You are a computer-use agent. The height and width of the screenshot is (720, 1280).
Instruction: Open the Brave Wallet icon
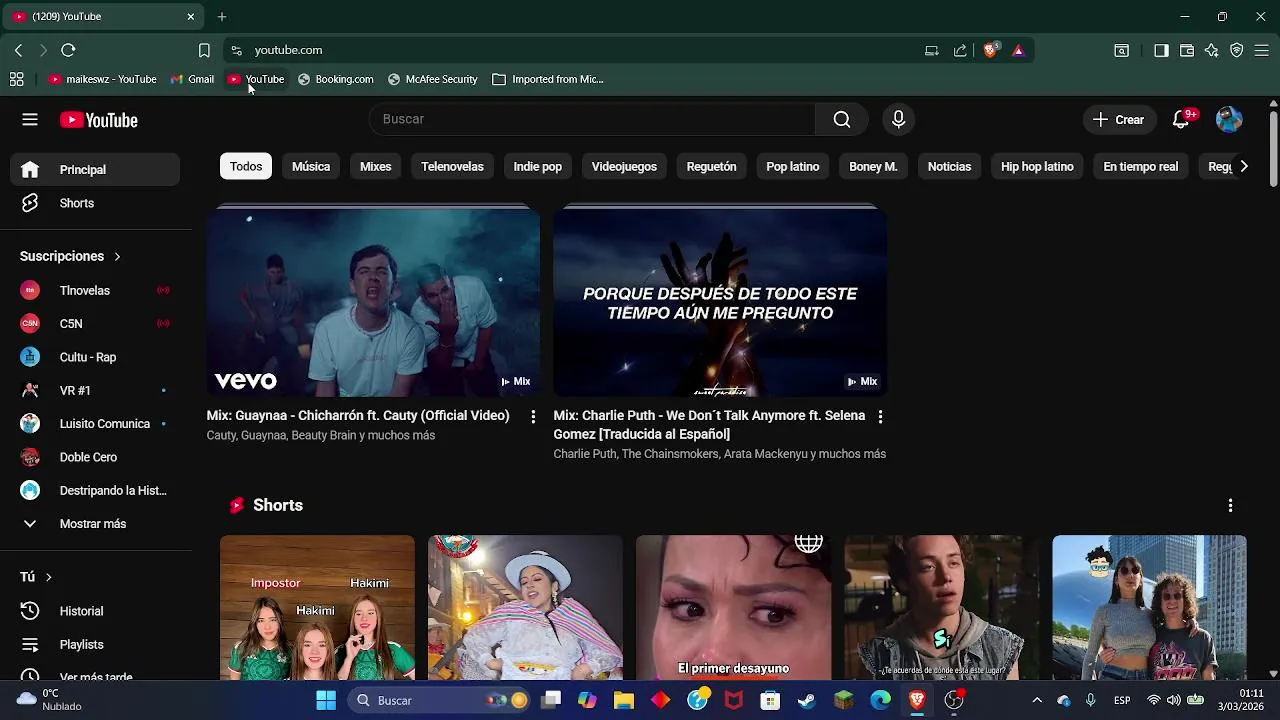click(x=1187, y=50)
